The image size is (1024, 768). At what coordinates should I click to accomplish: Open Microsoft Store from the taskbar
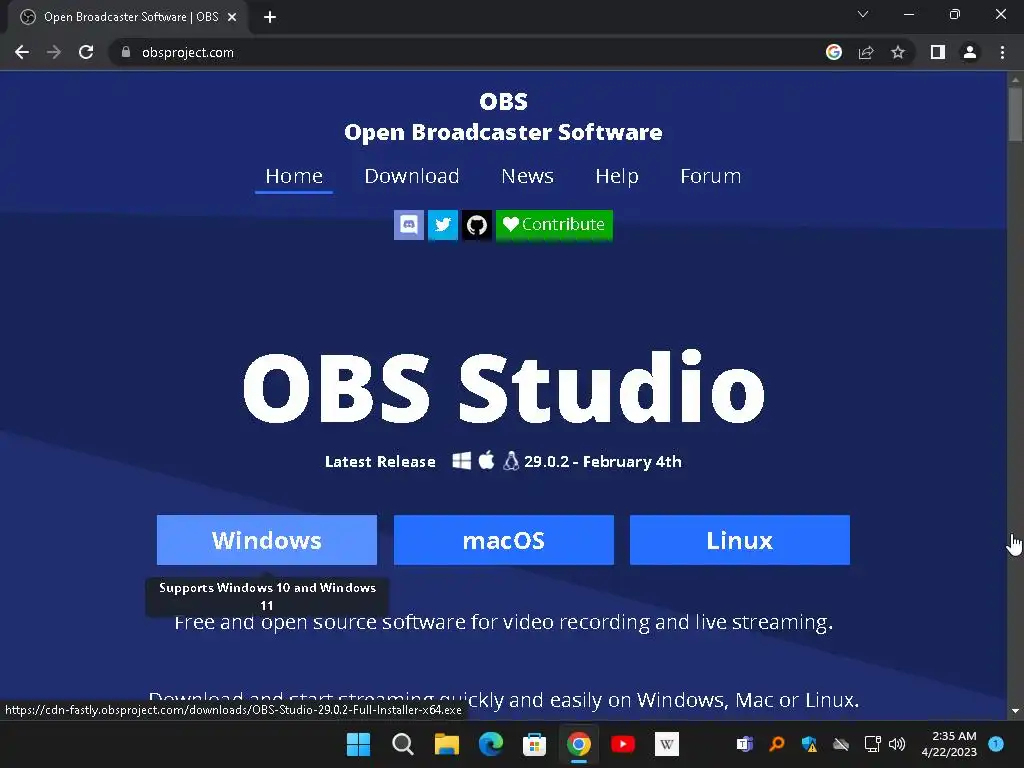(x=534, y=744)
